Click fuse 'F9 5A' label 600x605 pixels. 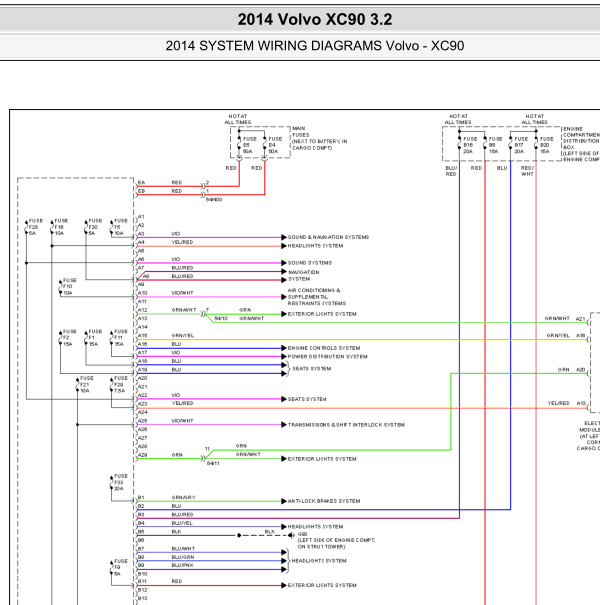click(x=120, y=568)
